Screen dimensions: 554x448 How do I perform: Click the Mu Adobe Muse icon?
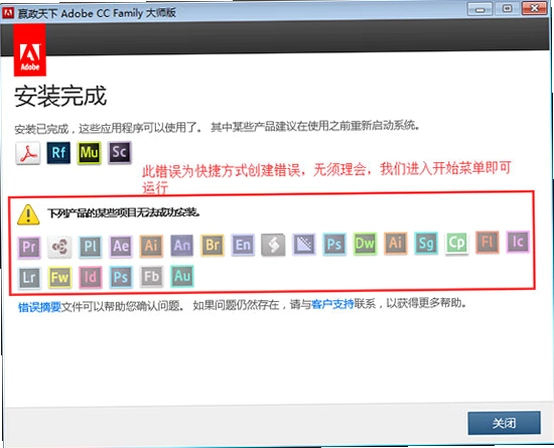pos(89,153)
